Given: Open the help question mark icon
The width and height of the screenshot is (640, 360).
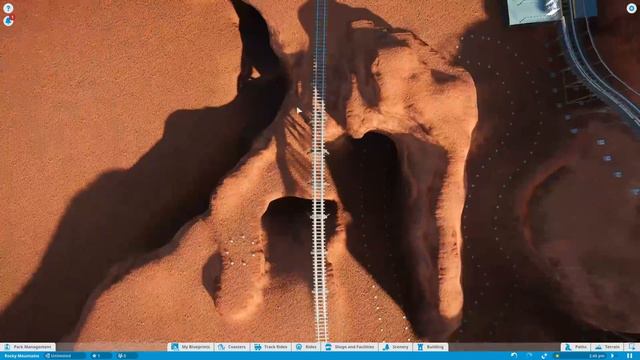Looking at the screenshot, I should [8, 8].
